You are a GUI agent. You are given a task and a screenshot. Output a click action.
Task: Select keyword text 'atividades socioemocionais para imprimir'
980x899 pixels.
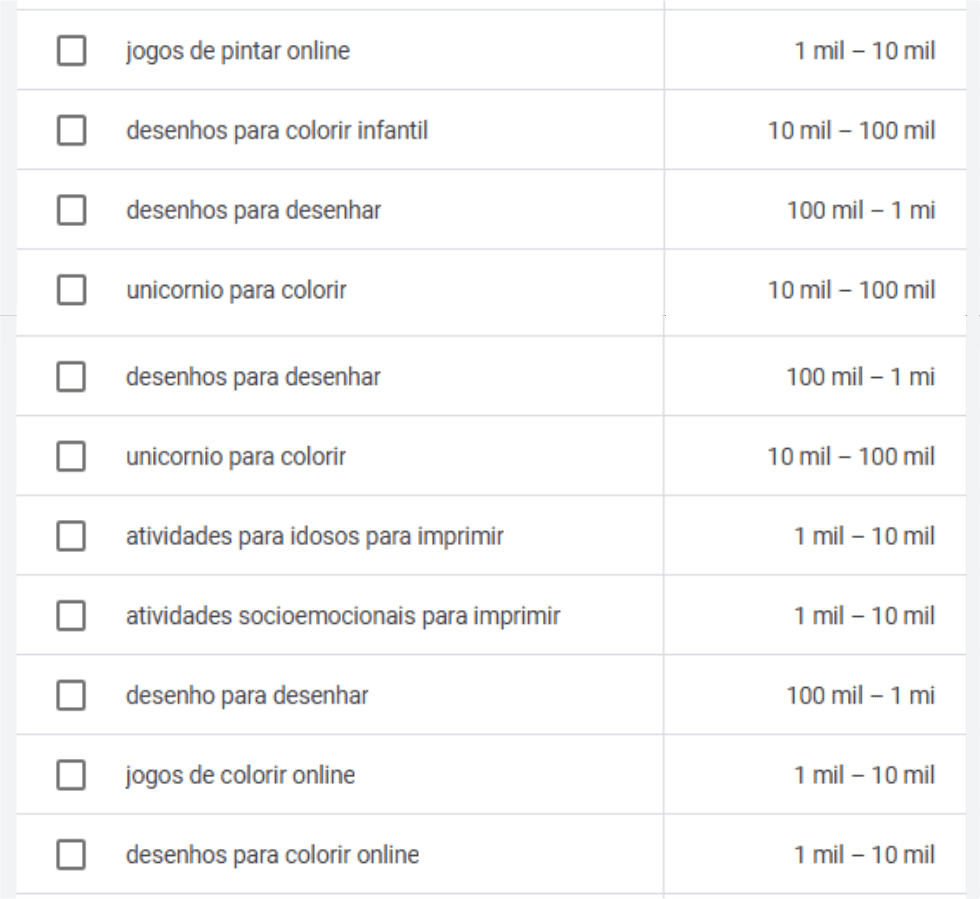pyautogui.click(x=341, y=616)
